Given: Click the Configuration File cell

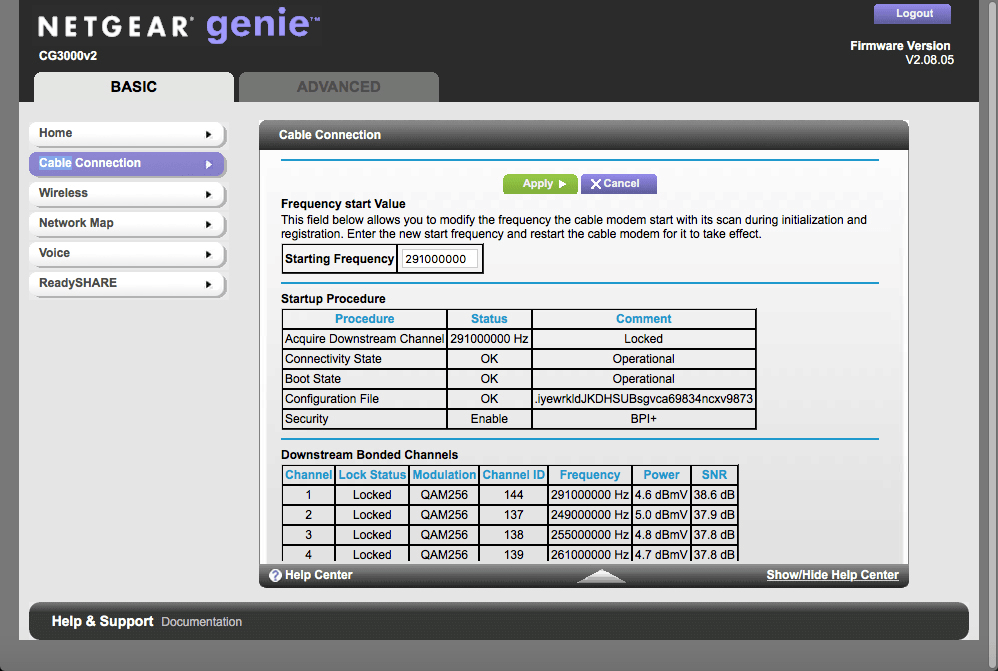Looking at the screenshot, I should coord(365,399).
